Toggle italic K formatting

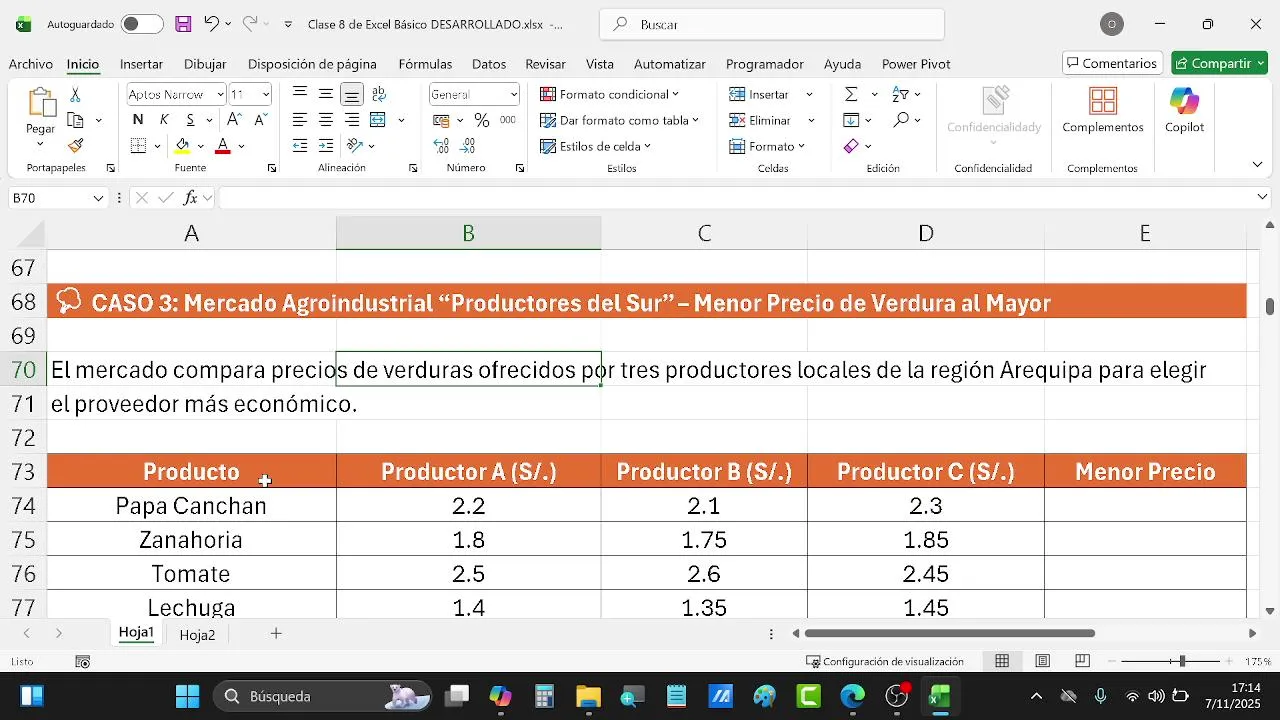pos(164,120)
